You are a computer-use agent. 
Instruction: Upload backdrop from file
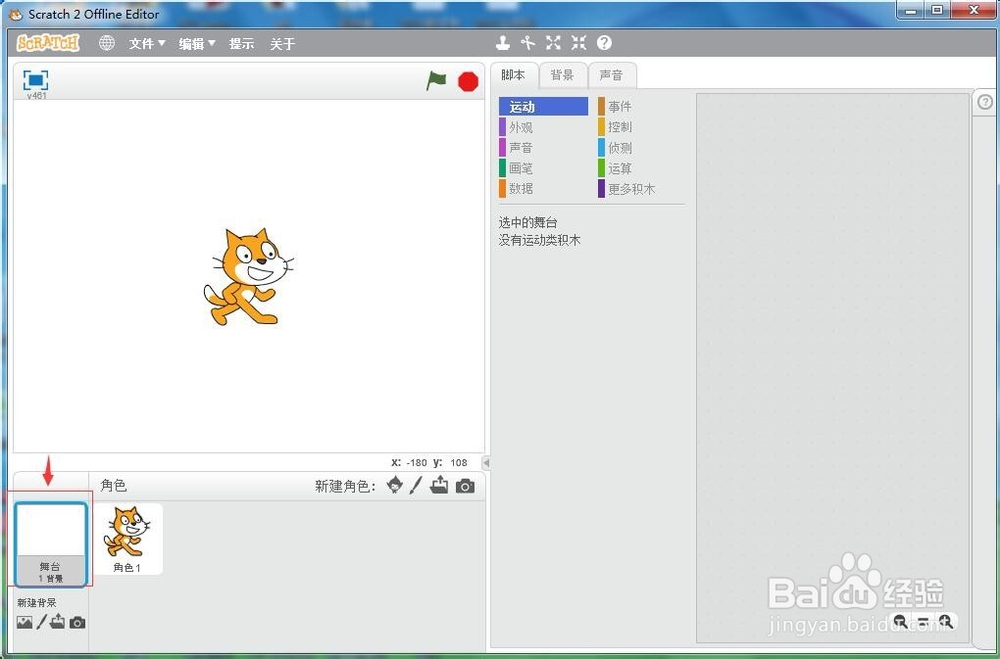[x=57, y=621]
